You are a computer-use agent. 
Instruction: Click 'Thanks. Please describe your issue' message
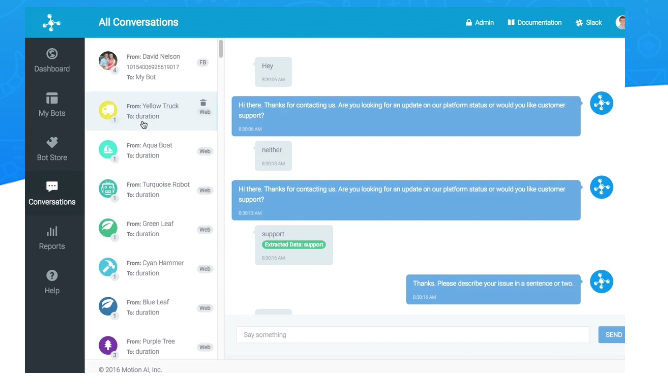click(493, 289)
